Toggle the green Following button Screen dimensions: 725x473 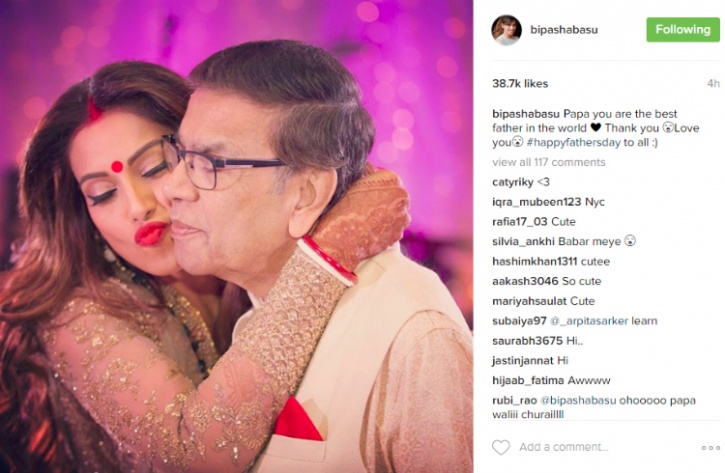683,30
